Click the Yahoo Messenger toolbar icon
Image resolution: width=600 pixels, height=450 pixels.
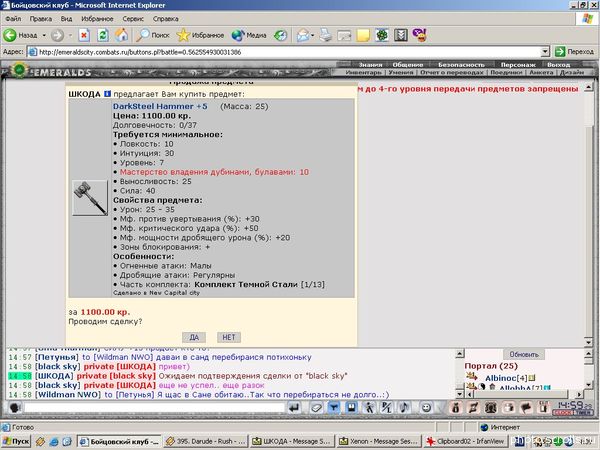point(419,35)
